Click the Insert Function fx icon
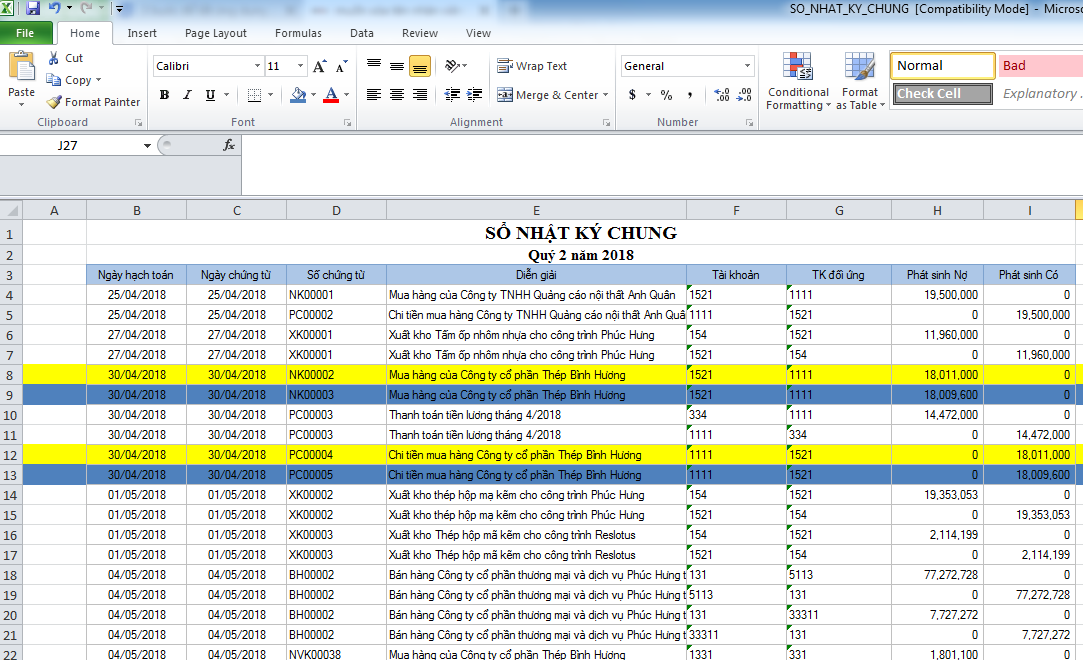 (x=229, y=145)
